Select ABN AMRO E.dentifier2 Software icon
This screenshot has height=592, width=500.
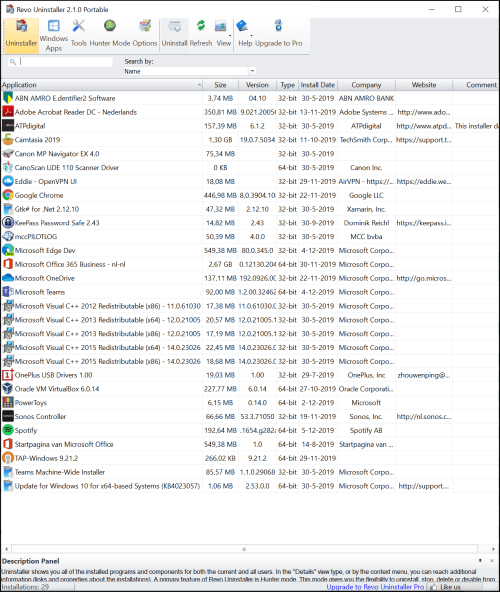[x=8, y=98]
